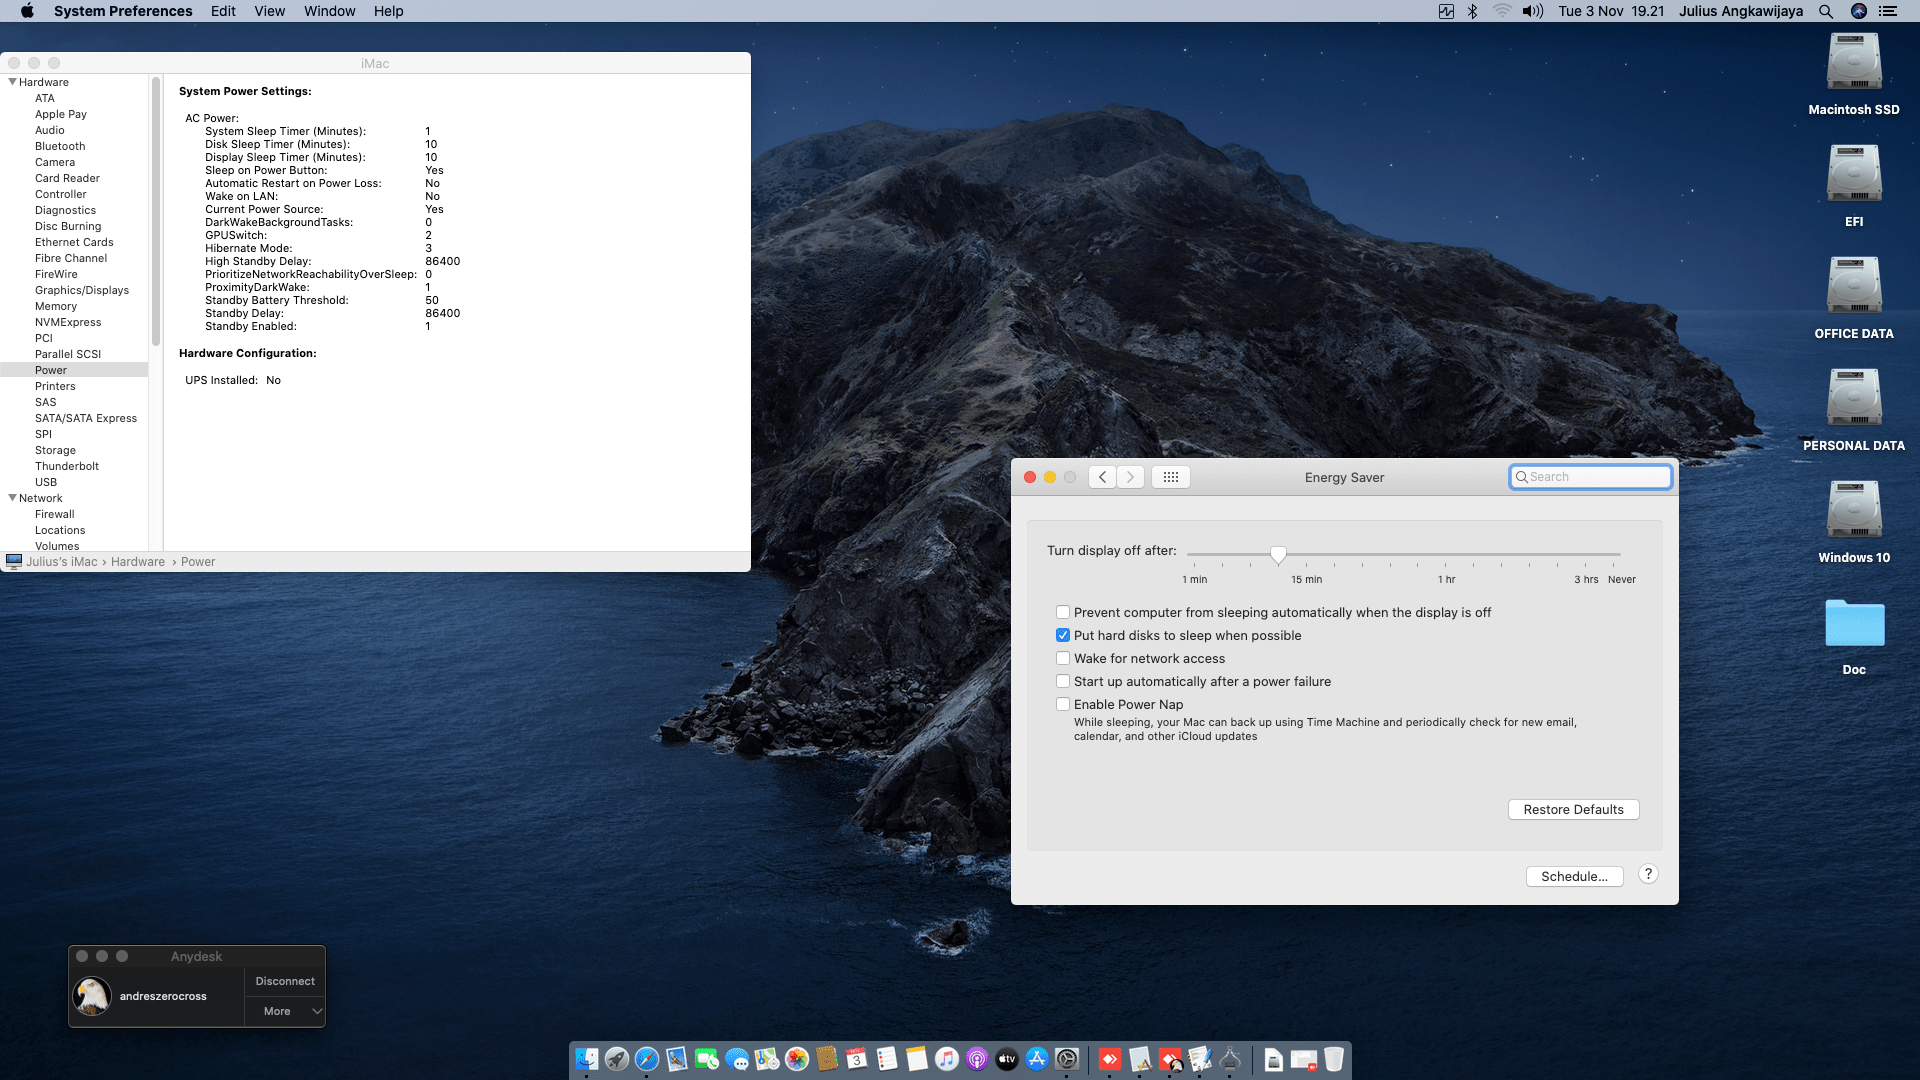Launch App Store from the Dock
Viewport: 1920px width, 1080px height.
coord(1037,1059)
